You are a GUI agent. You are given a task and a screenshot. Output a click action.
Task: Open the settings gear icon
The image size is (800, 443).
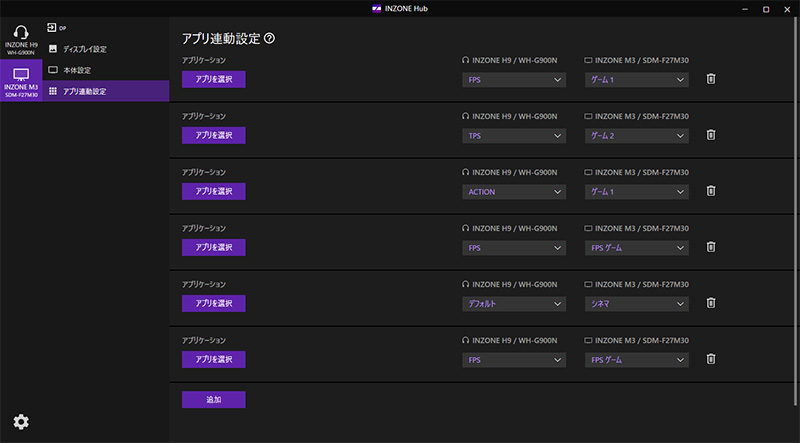(x=21, y=422)
